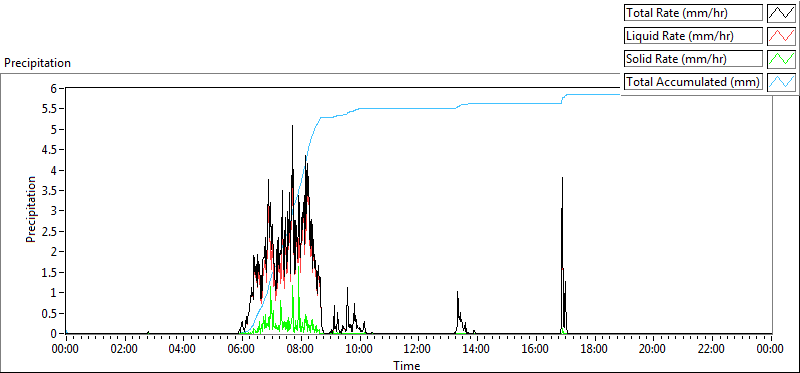The height and width of the screenshot is (373, 800).
Task: Click the vertical Precipitation axis label
Action: click(x=31, y=209)
